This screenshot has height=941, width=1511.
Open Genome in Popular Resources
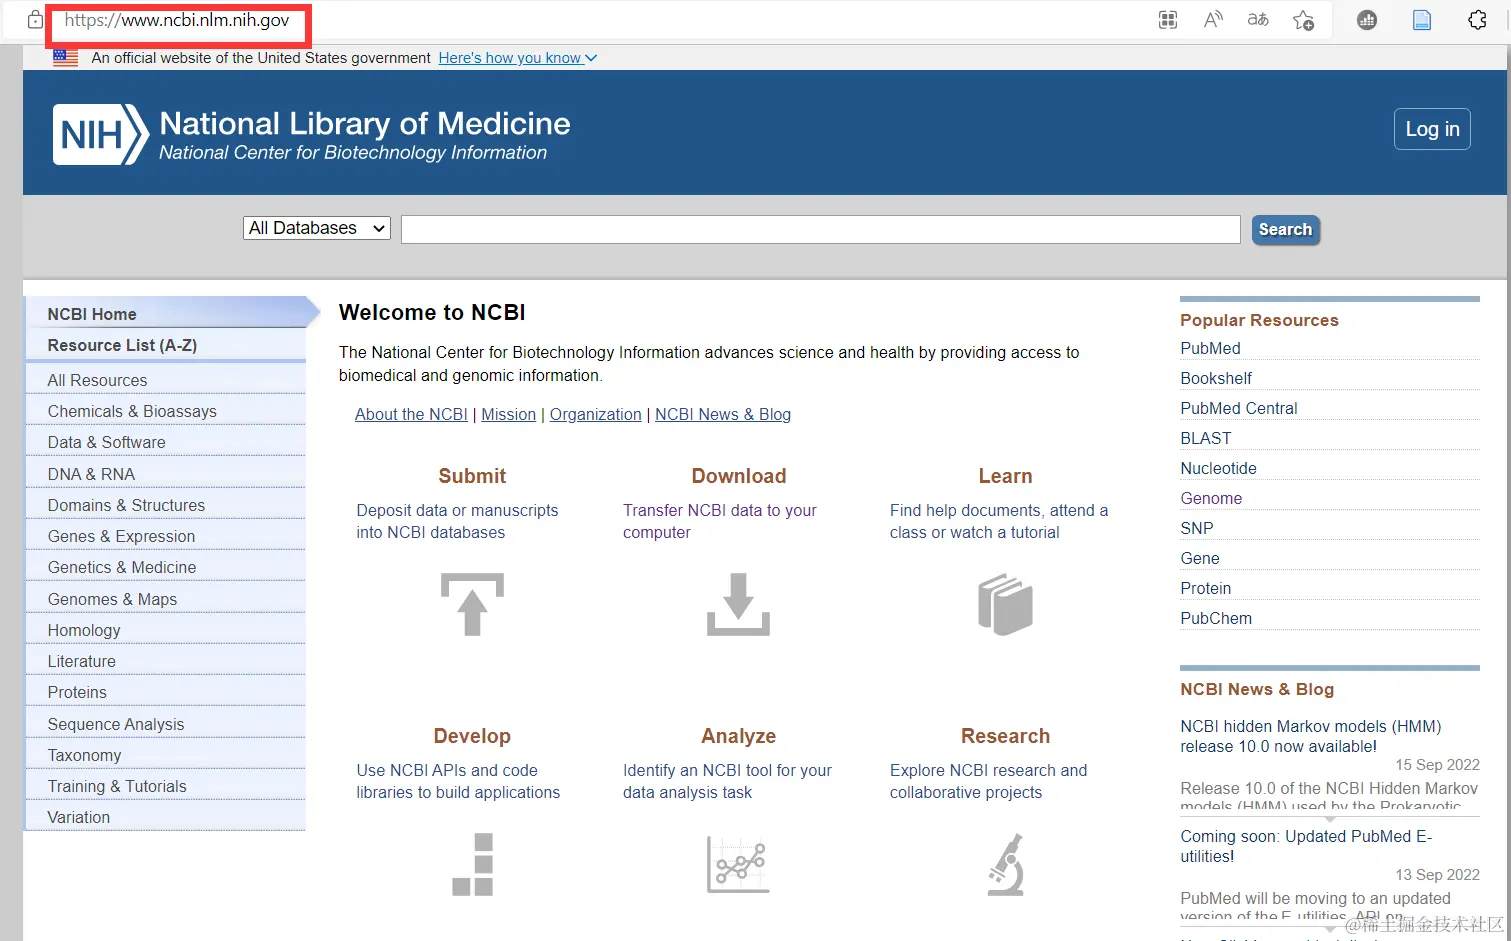click(1211, 498)
